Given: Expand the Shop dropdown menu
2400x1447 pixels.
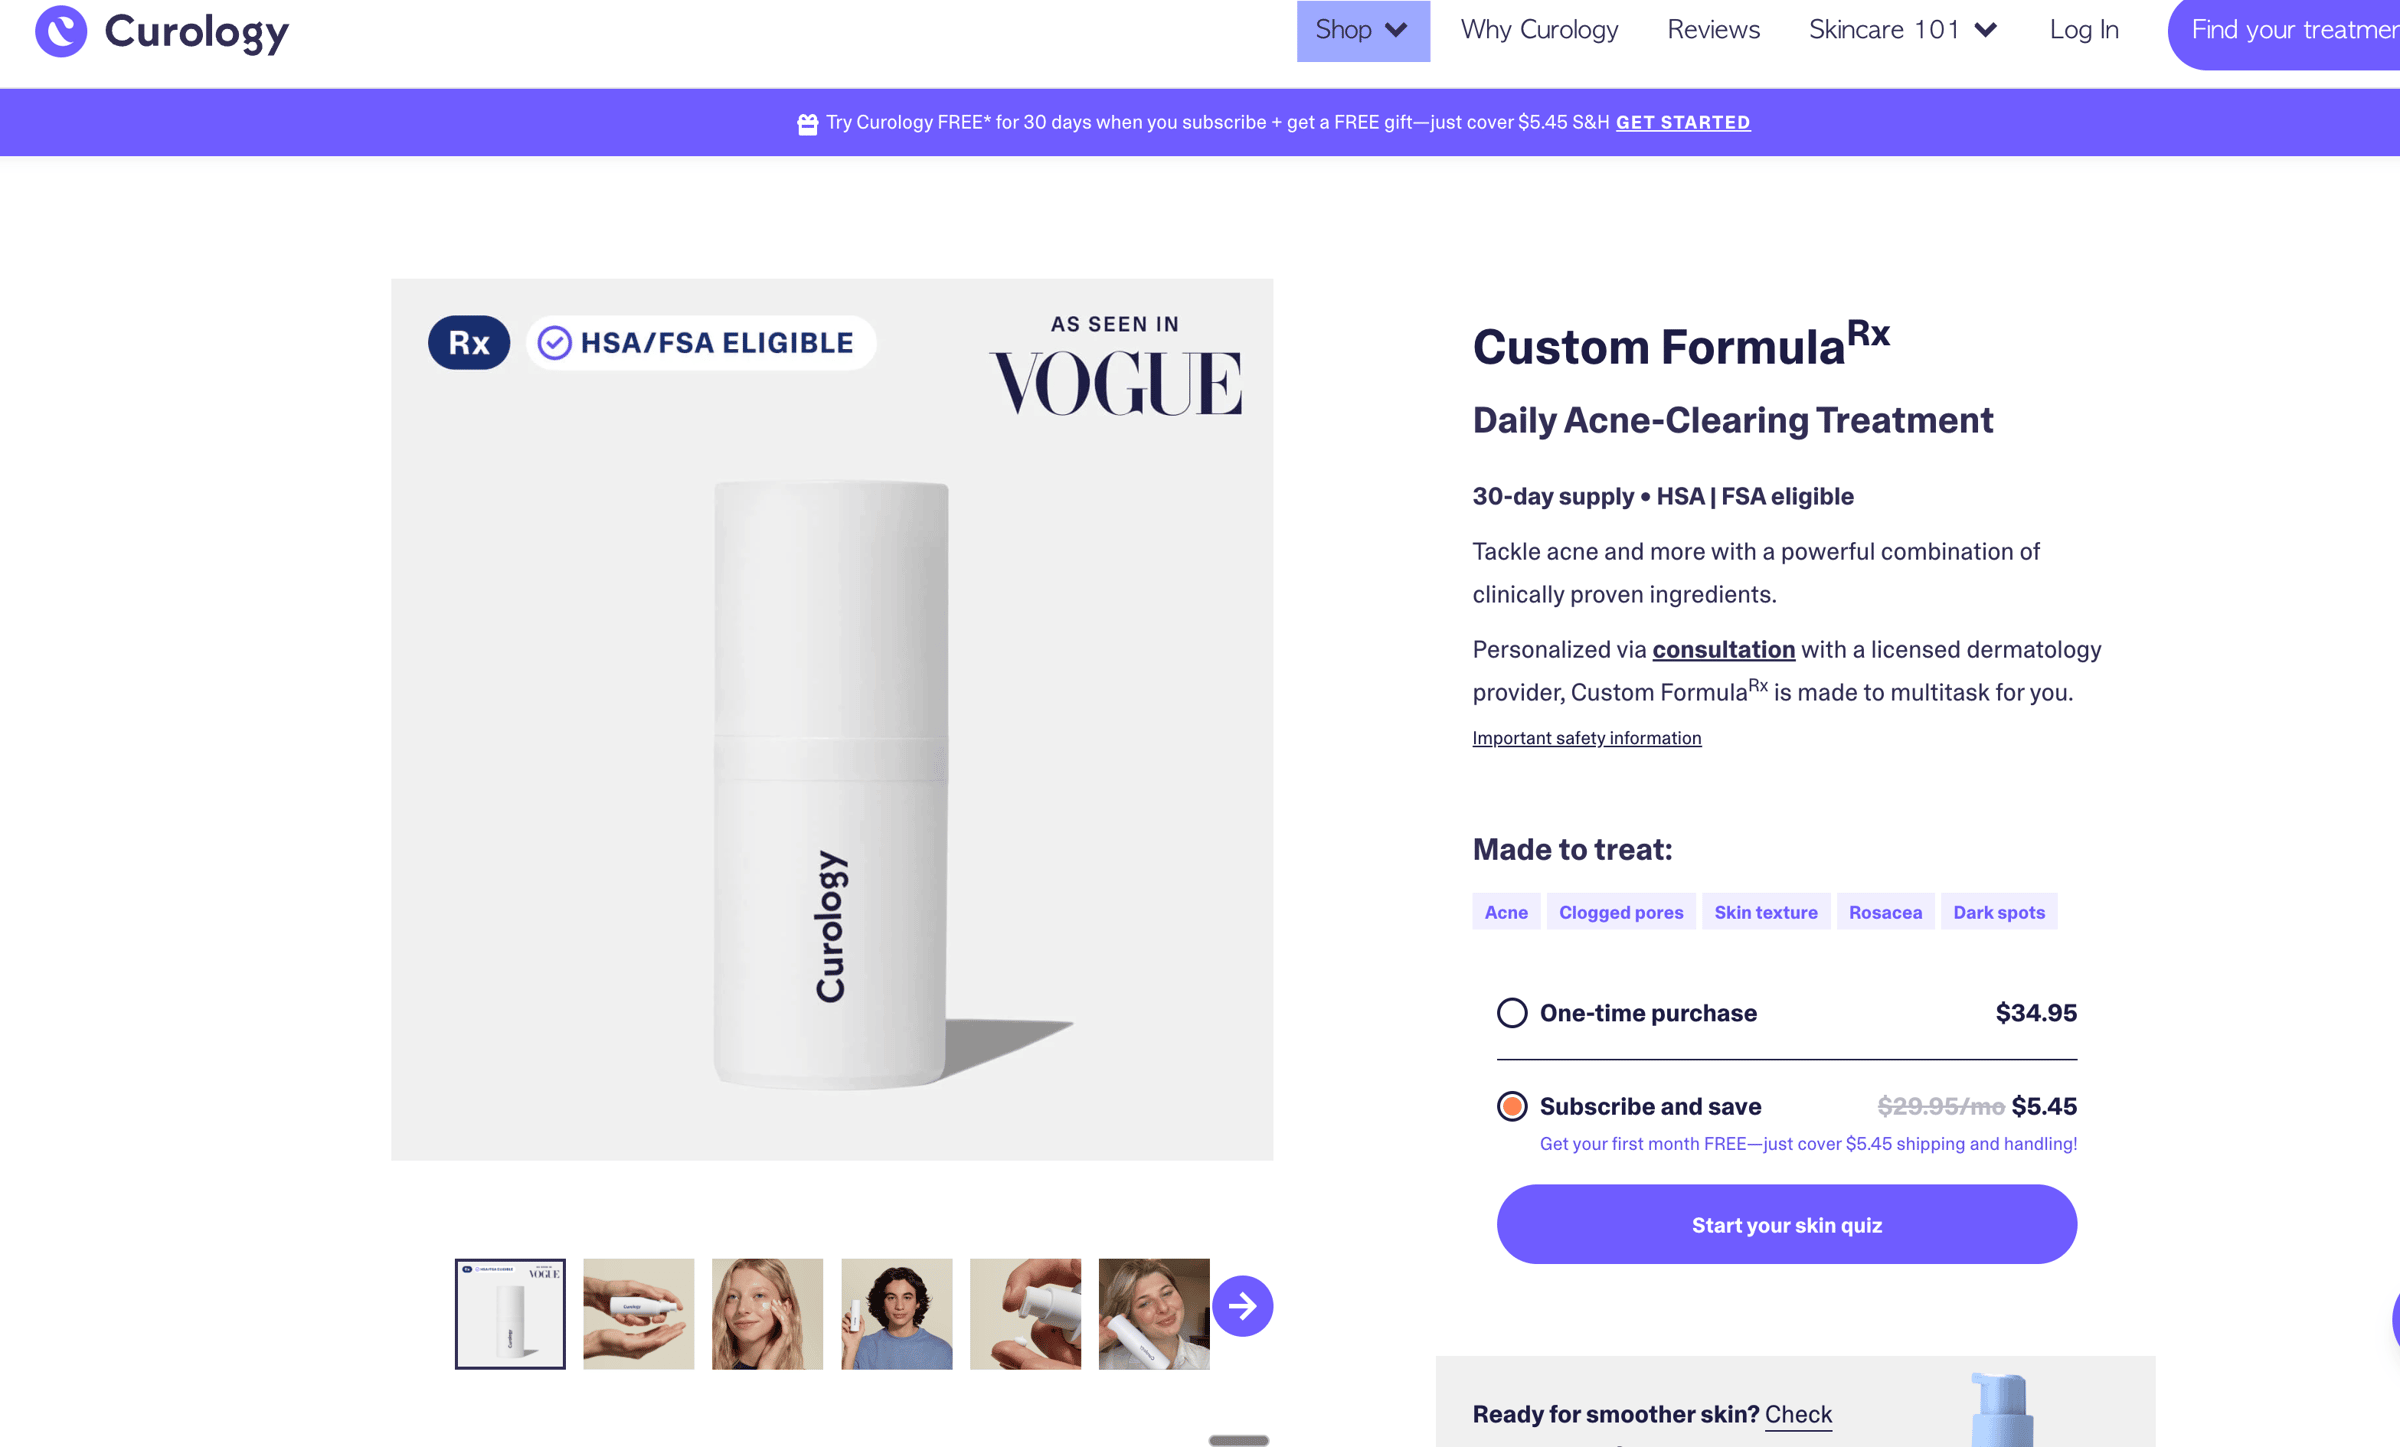Looking at the screenshot, I should pos(1362,30).
